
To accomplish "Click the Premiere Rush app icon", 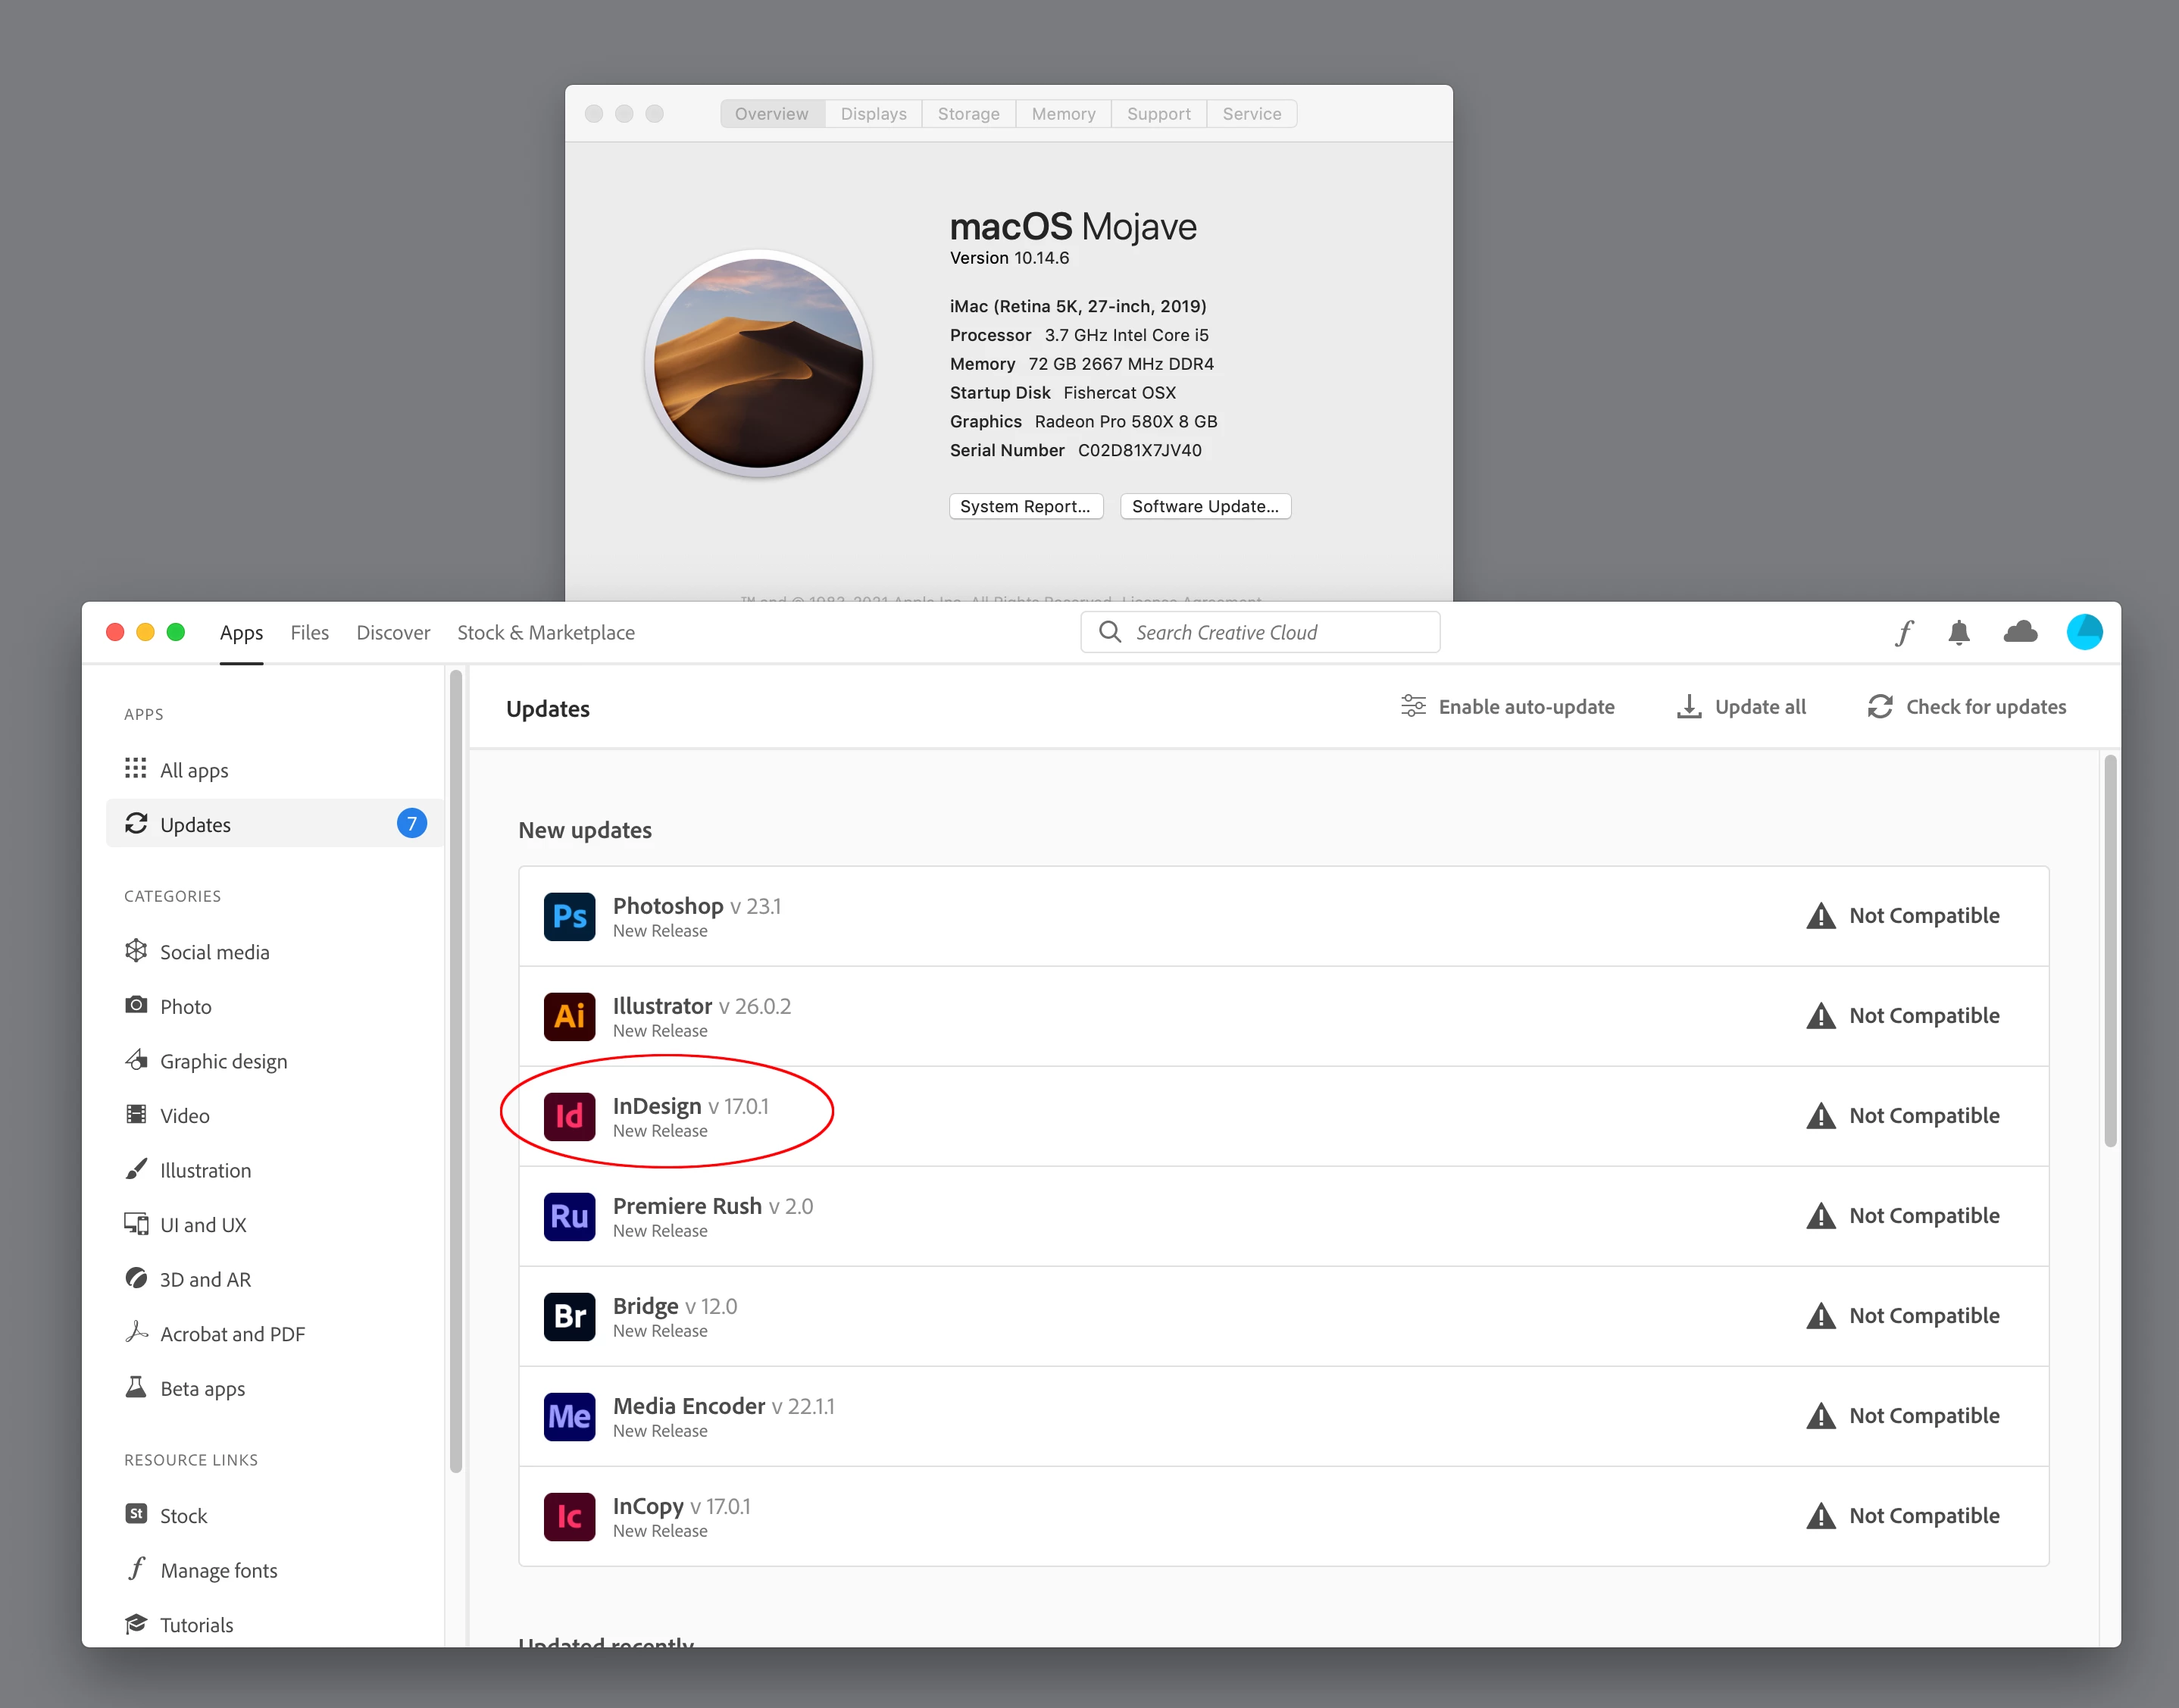I will (569, 1216).
